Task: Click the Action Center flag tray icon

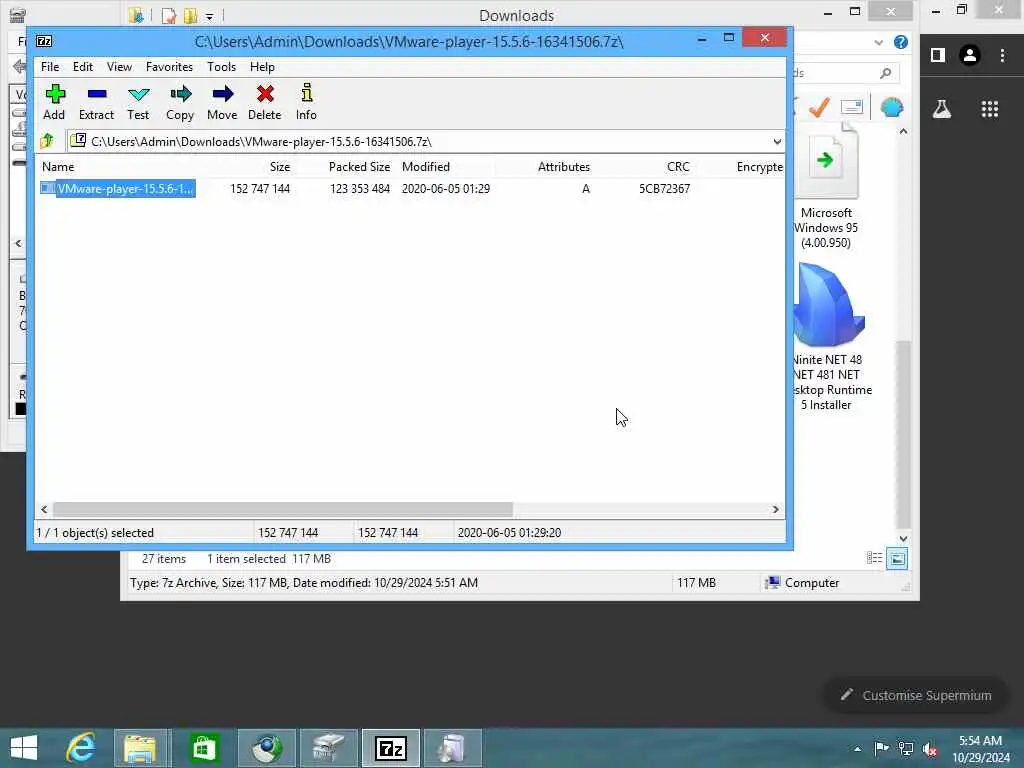Action: coord(881,749)
